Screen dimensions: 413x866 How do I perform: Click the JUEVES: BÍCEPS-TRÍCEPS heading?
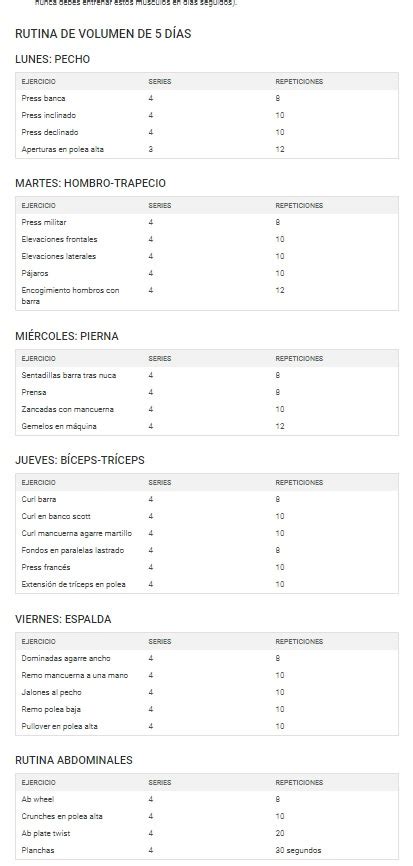click(x=80, y=460)
